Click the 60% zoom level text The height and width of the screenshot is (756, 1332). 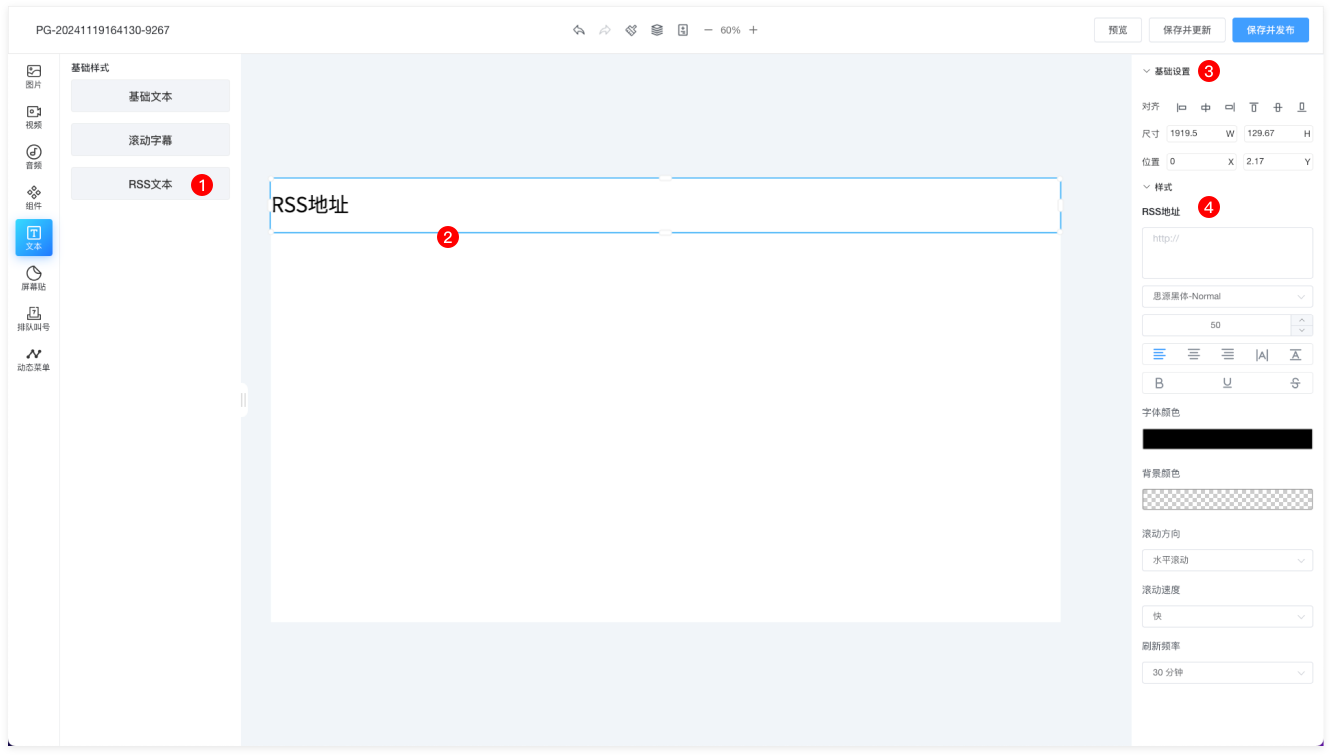[x=730, y=30]
